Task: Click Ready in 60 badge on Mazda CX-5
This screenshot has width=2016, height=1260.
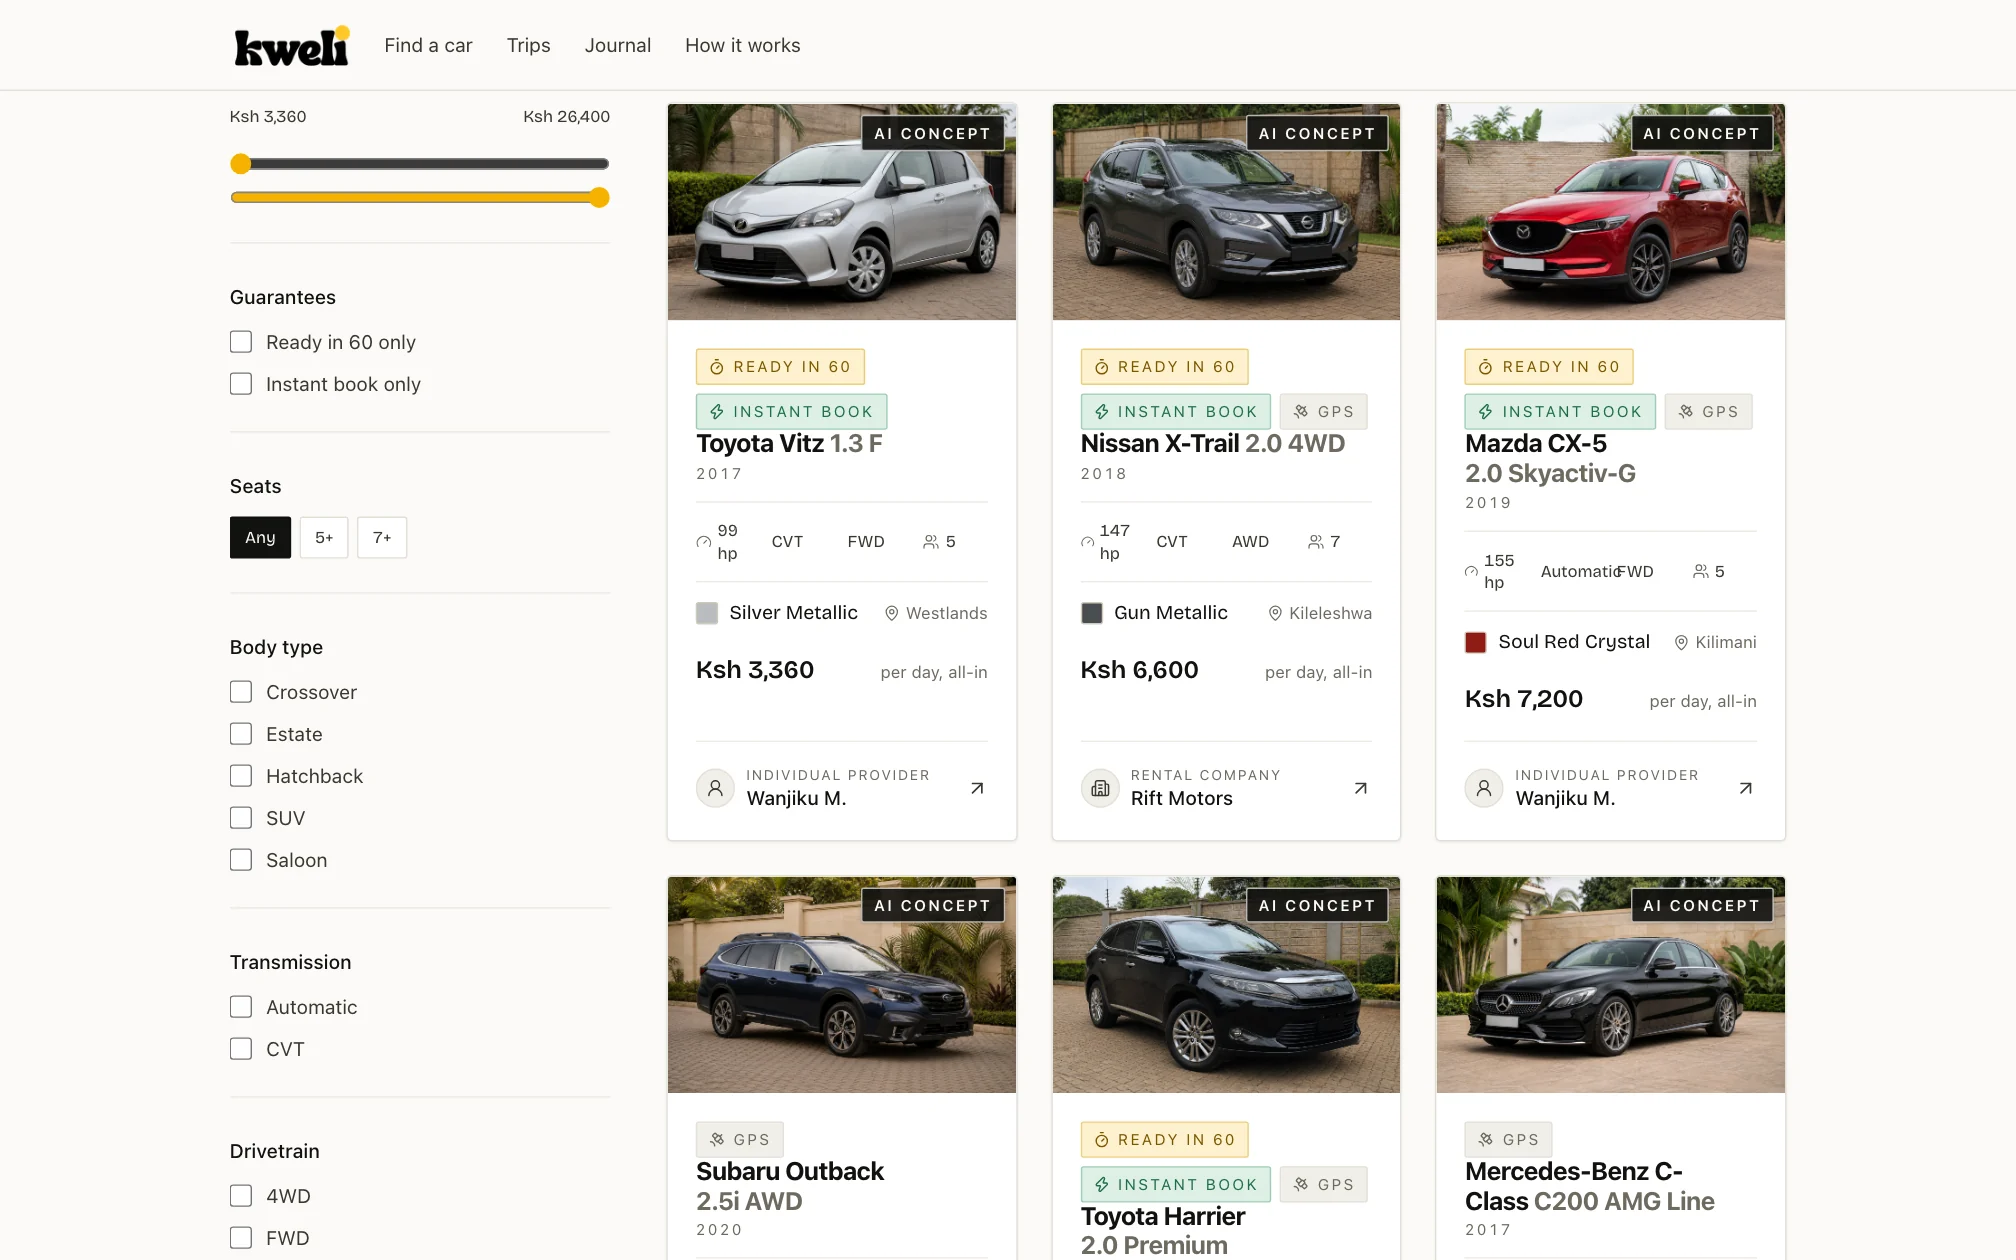Action: point(1549,367)
